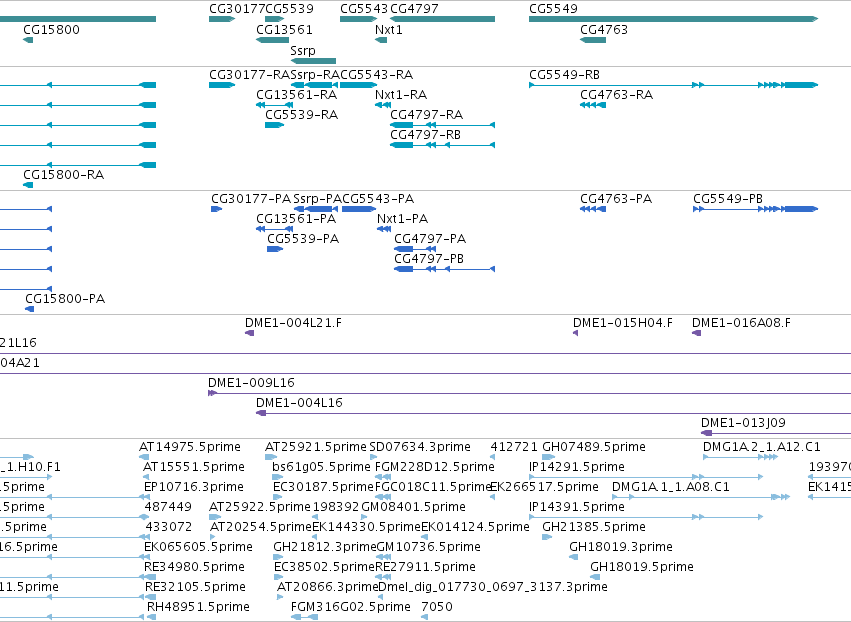Click EST label RE34980.5prime
Viewport: 851px width, 622px height.
(195, 567)
